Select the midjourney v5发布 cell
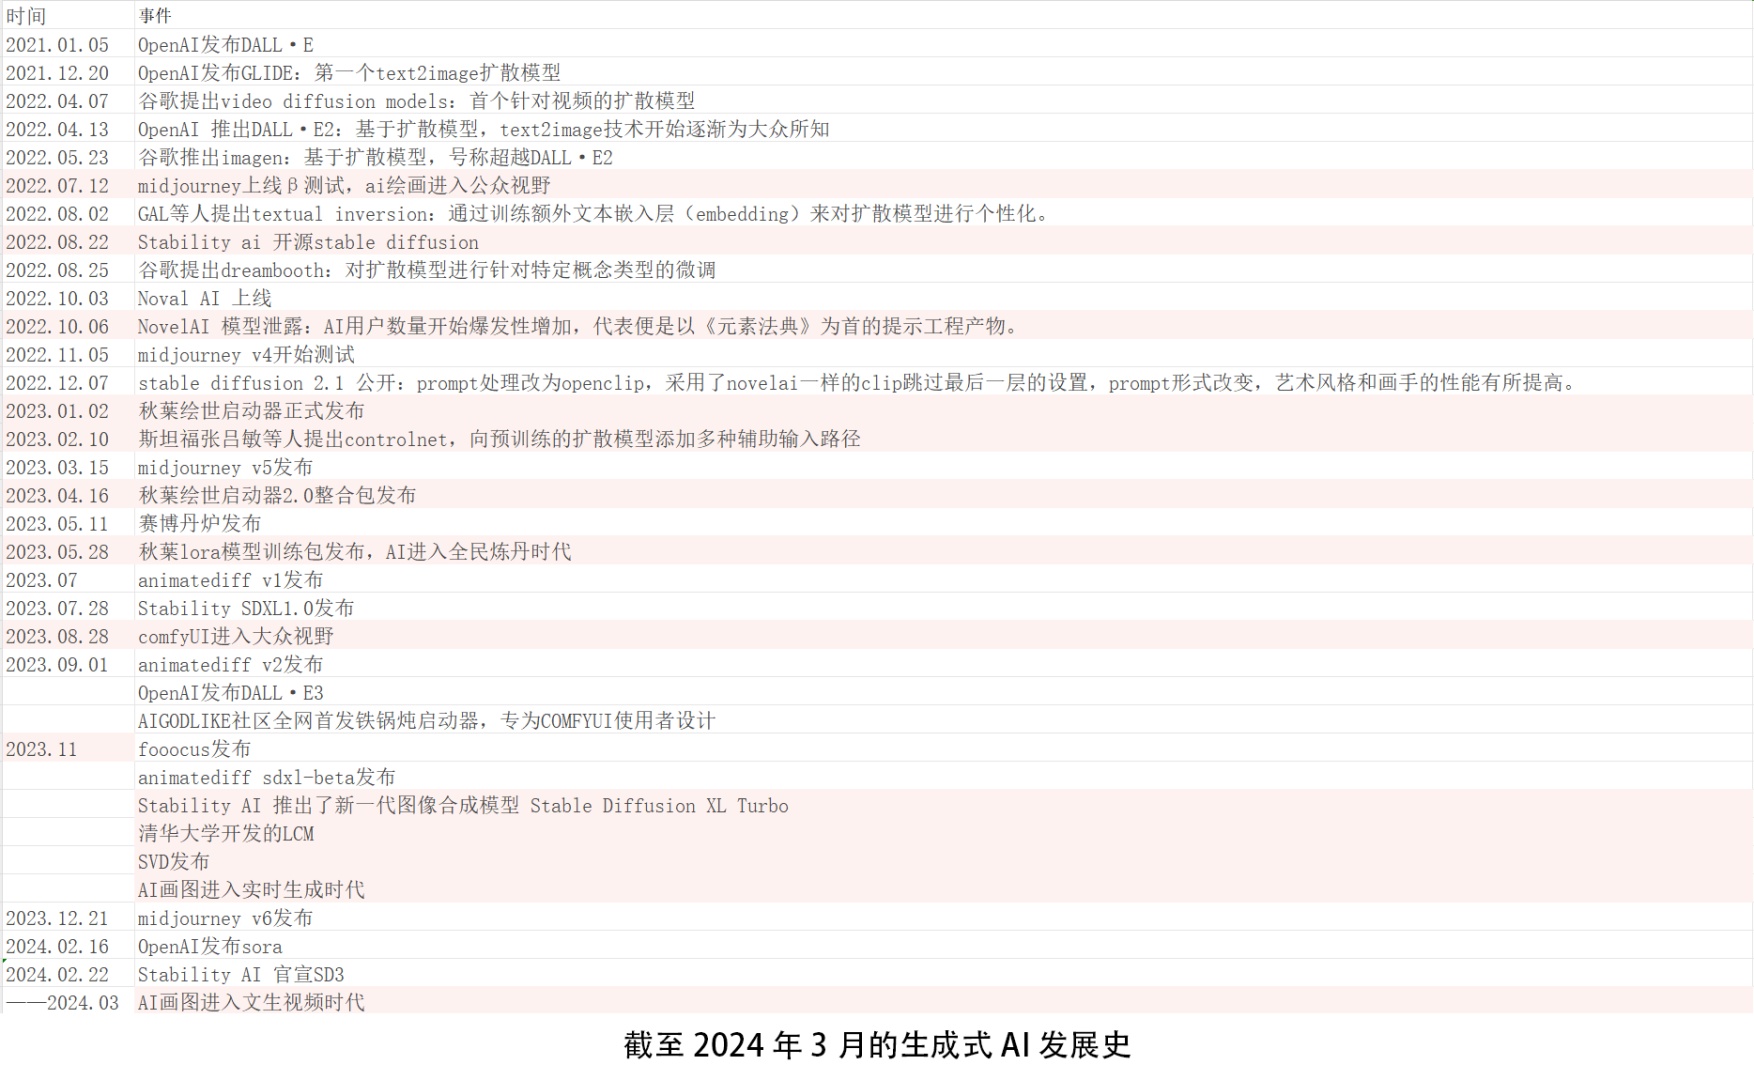The width and height of the screenshot is (1754, 1080). (x=943, y=467)
